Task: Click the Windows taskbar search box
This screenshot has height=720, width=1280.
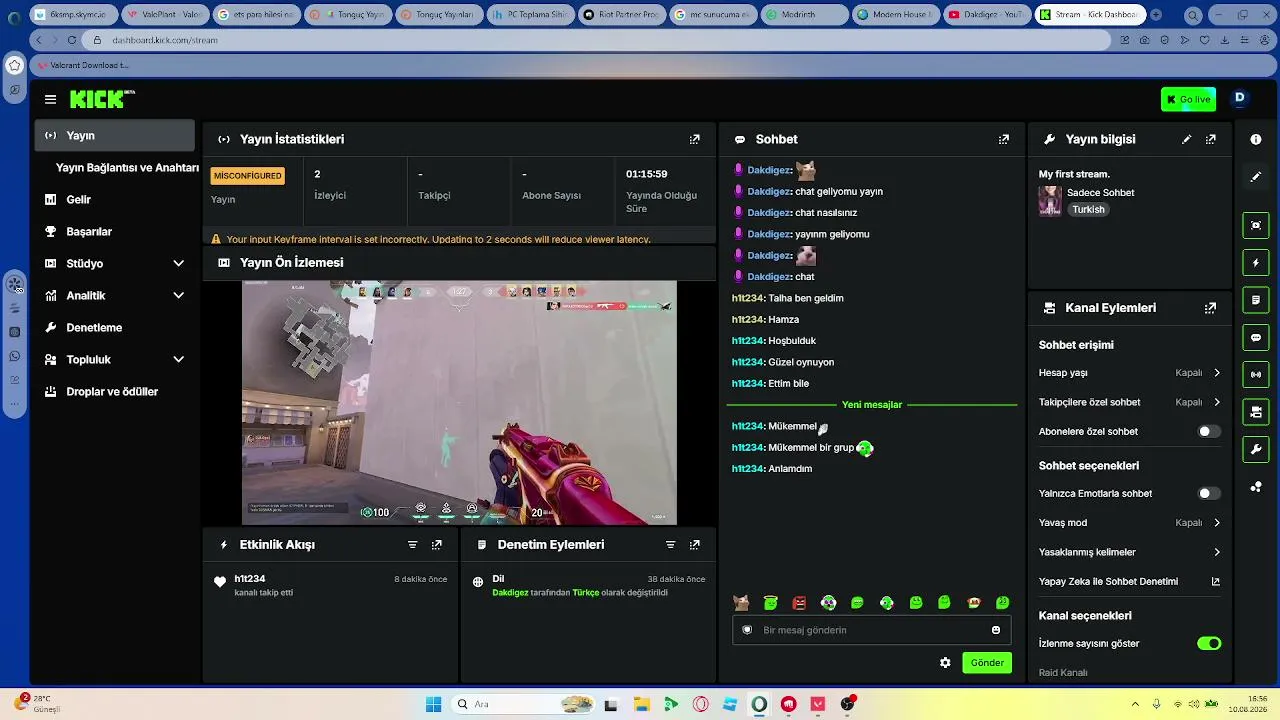Action: tap(522, 704)
